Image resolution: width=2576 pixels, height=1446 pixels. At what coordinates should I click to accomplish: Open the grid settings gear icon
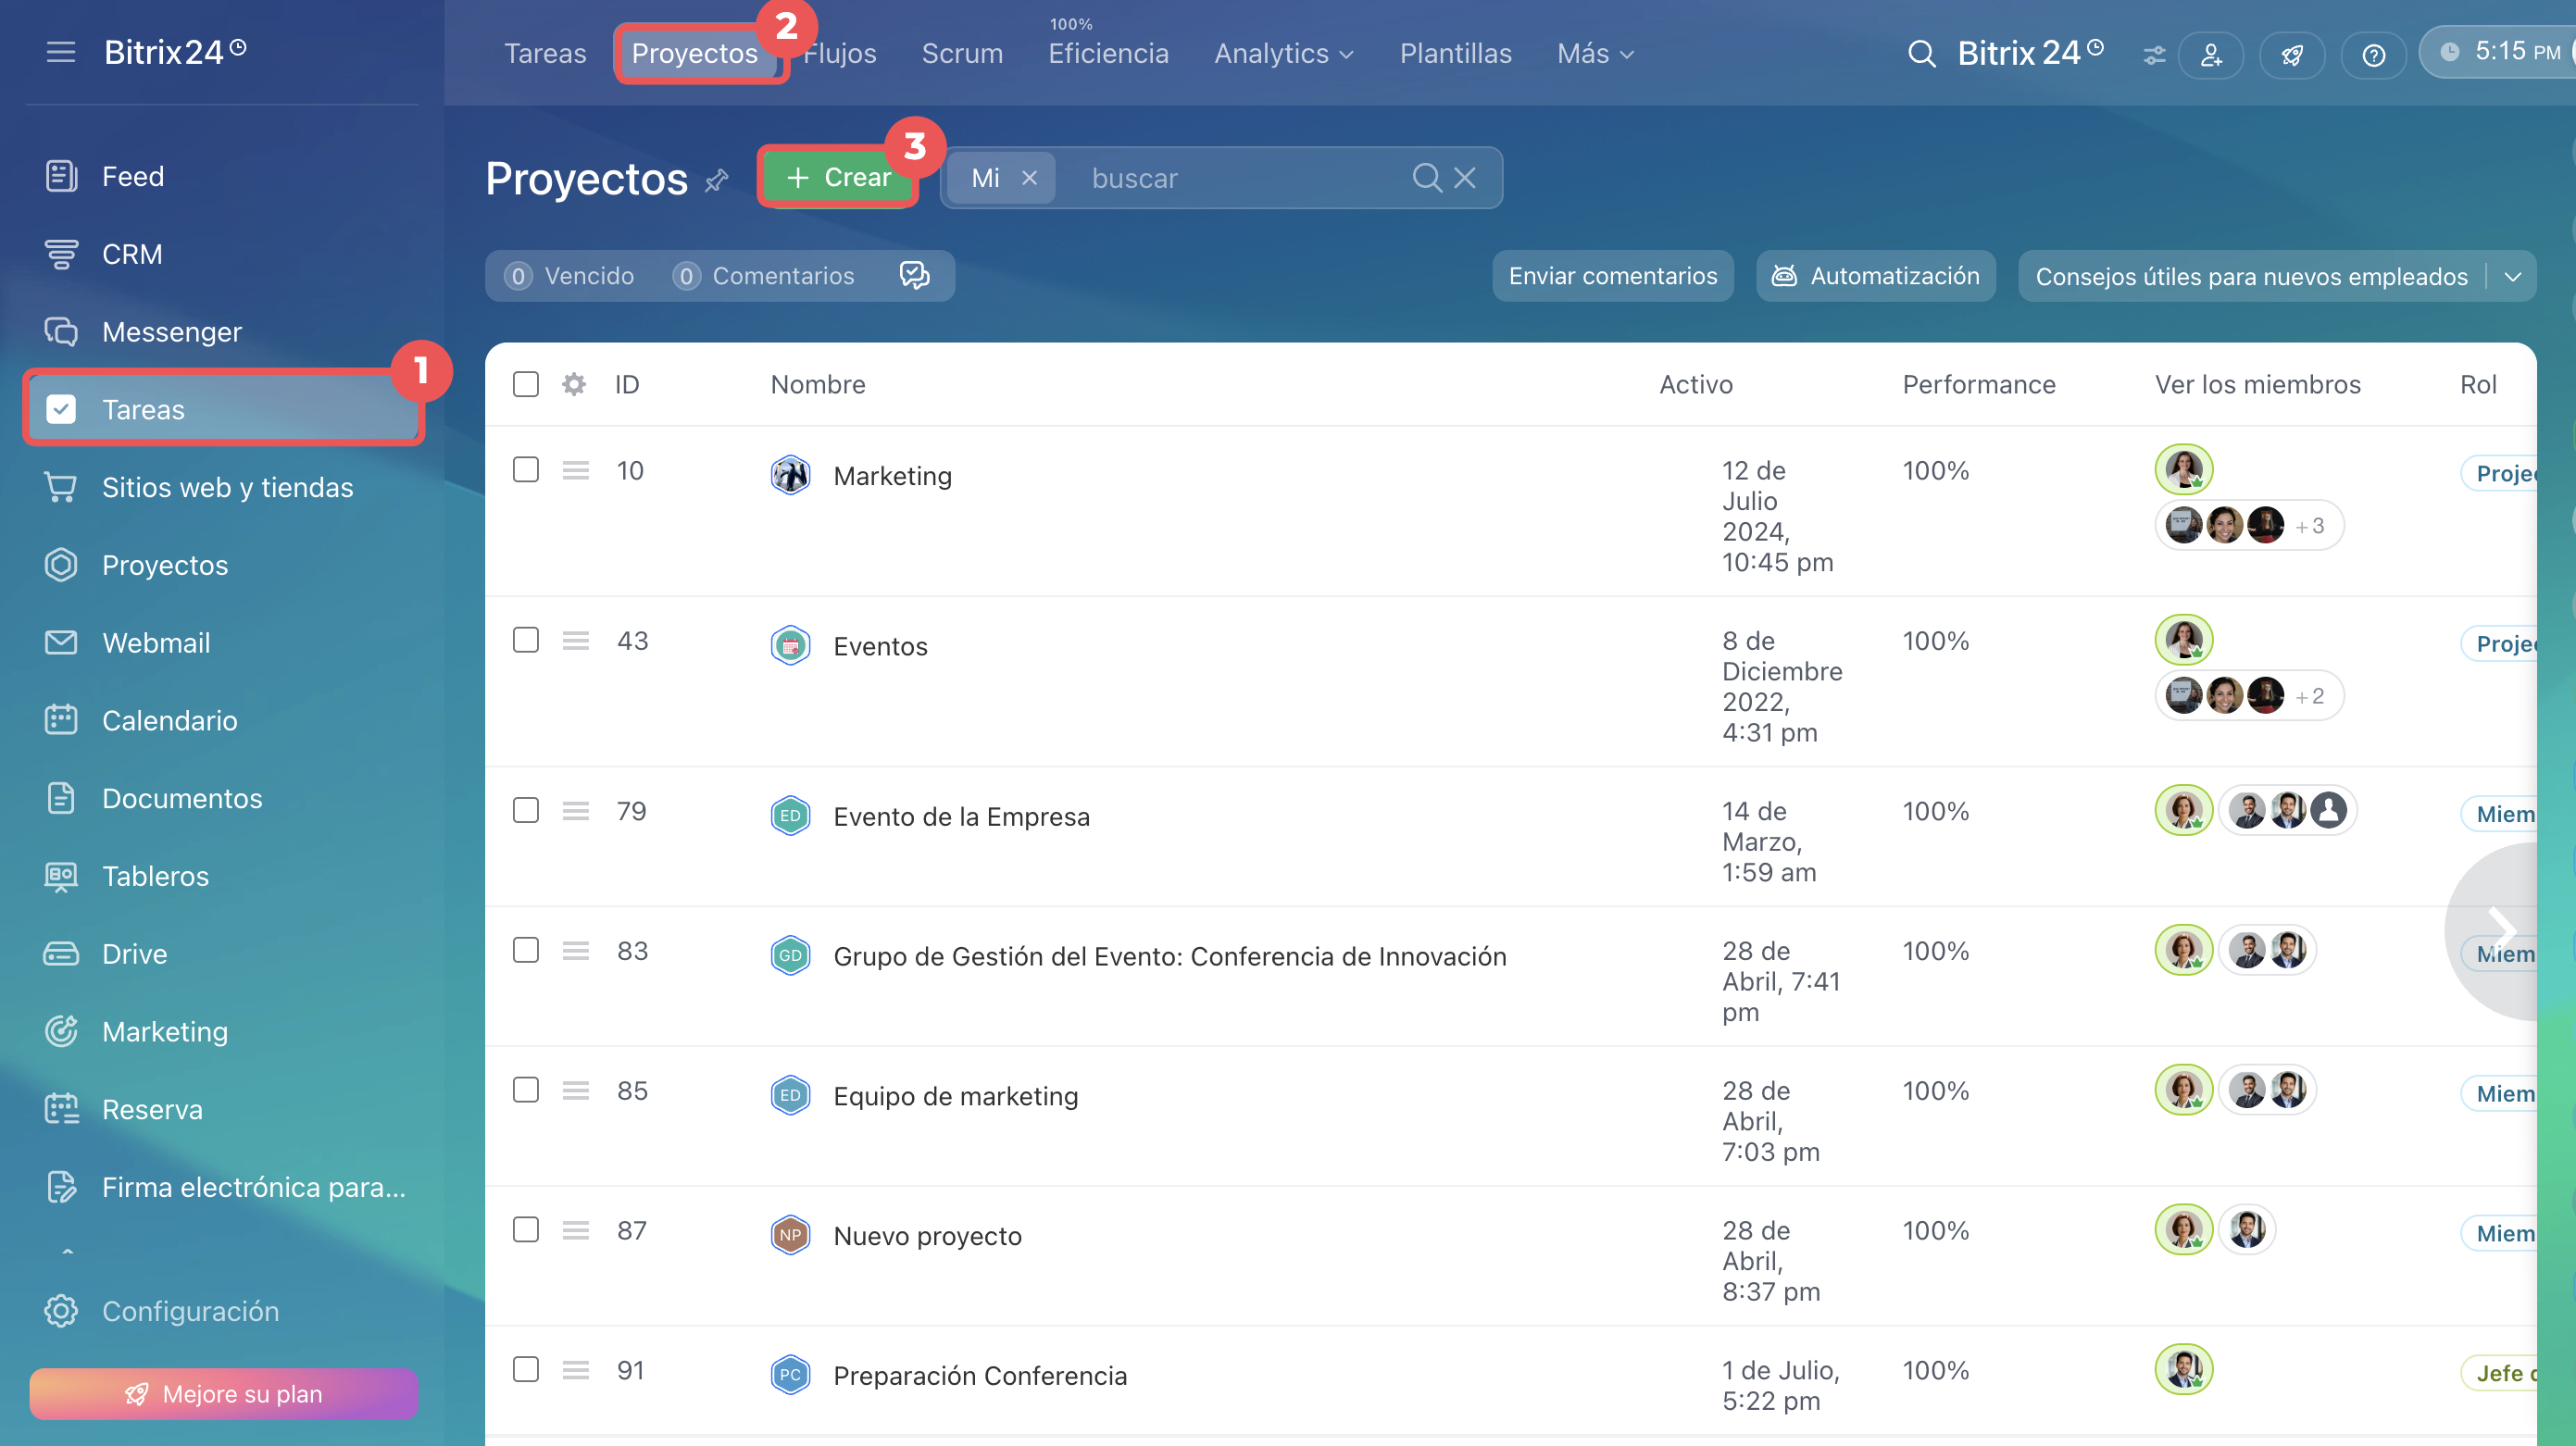coord(573,384)
